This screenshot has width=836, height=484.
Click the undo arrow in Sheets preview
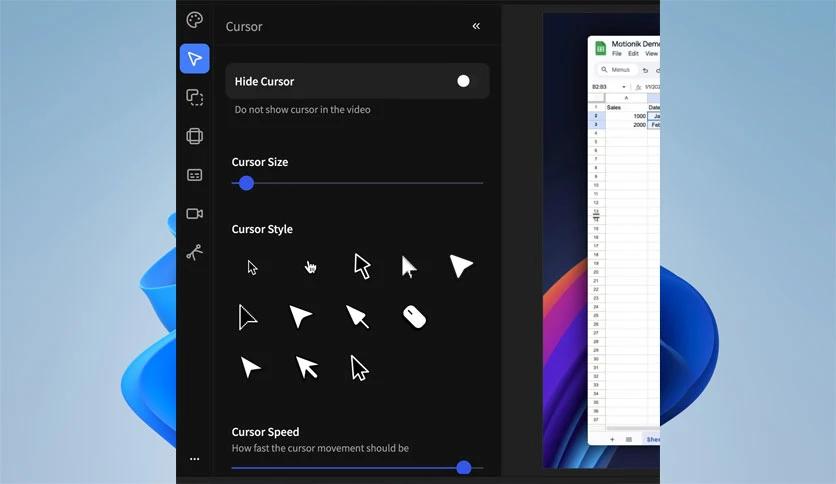click(645, 70)
